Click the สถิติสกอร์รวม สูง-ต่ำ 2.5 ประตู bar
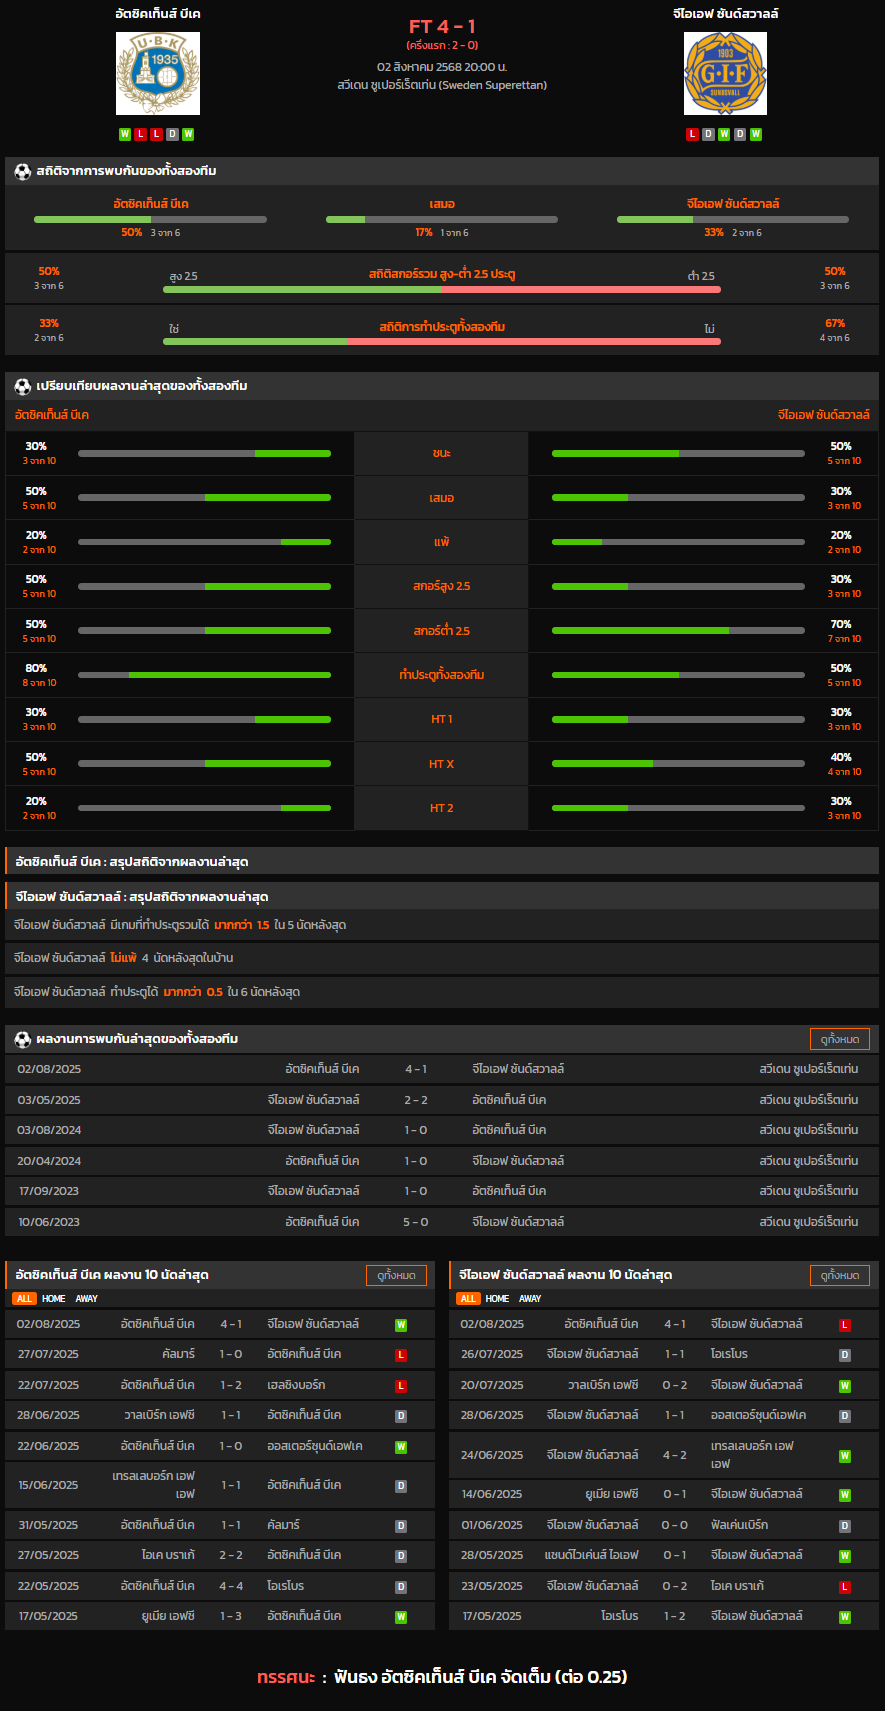 point(442,289)
